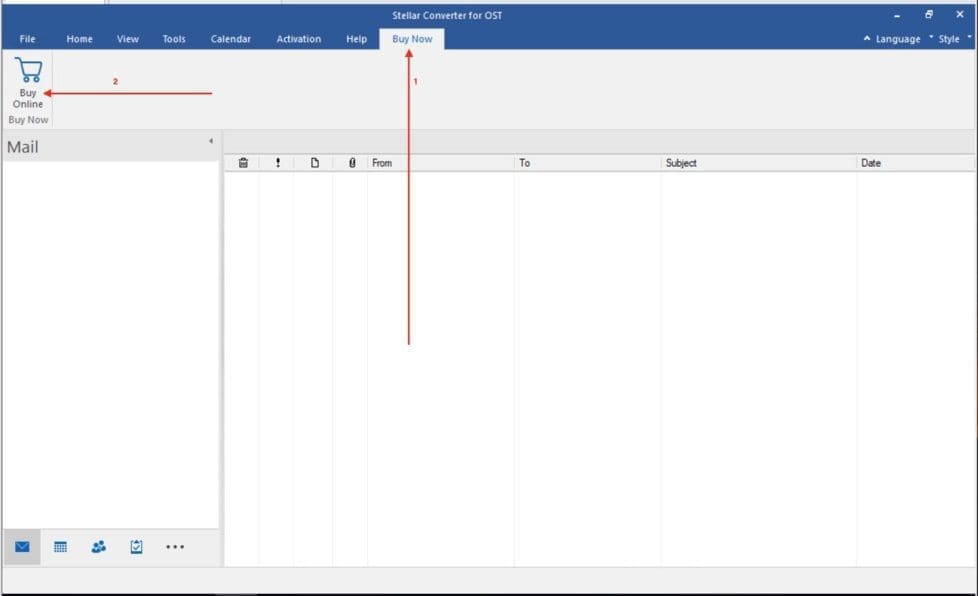The height and width of the screenshot is (596, 978).
Task: Sort emails by Subject column header
Action: click(x=757, y=163)
